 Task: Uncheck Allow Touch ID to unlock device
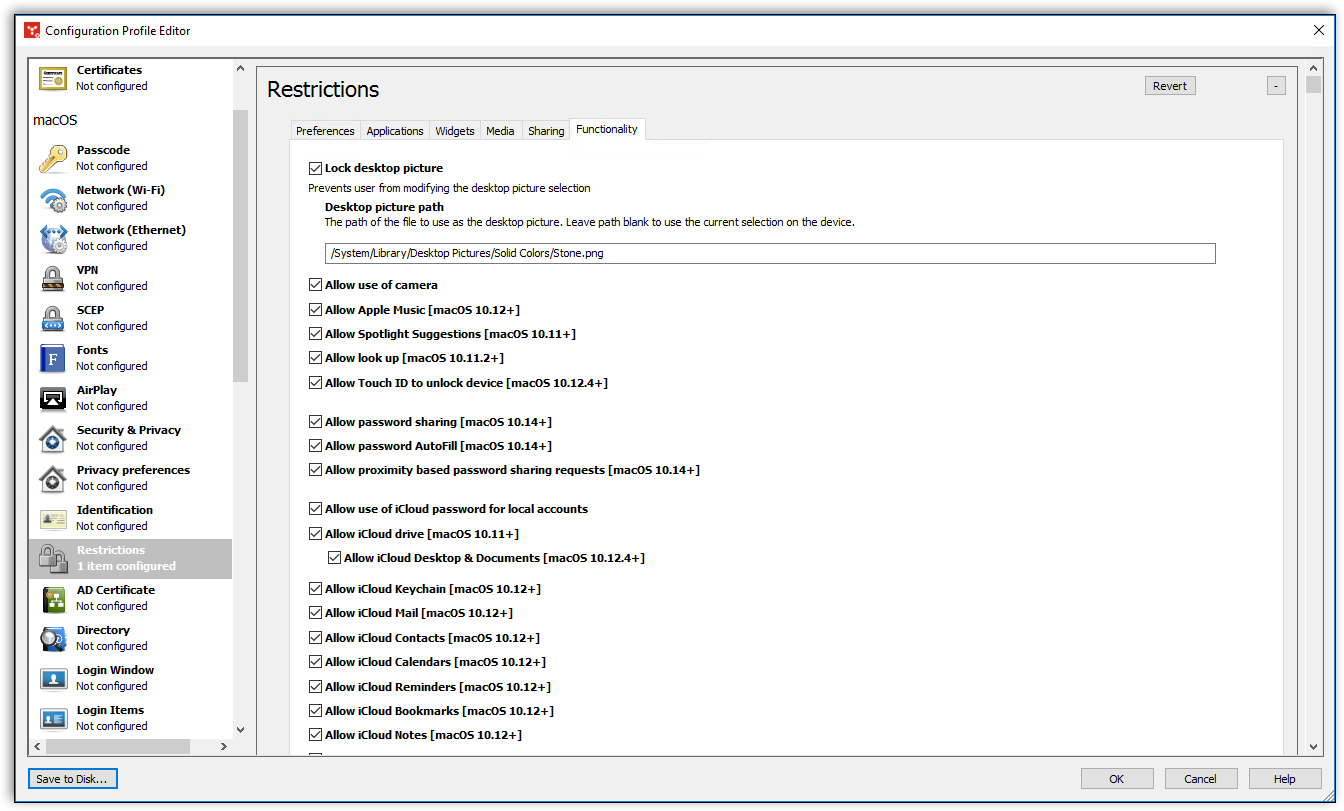point(315,382)
